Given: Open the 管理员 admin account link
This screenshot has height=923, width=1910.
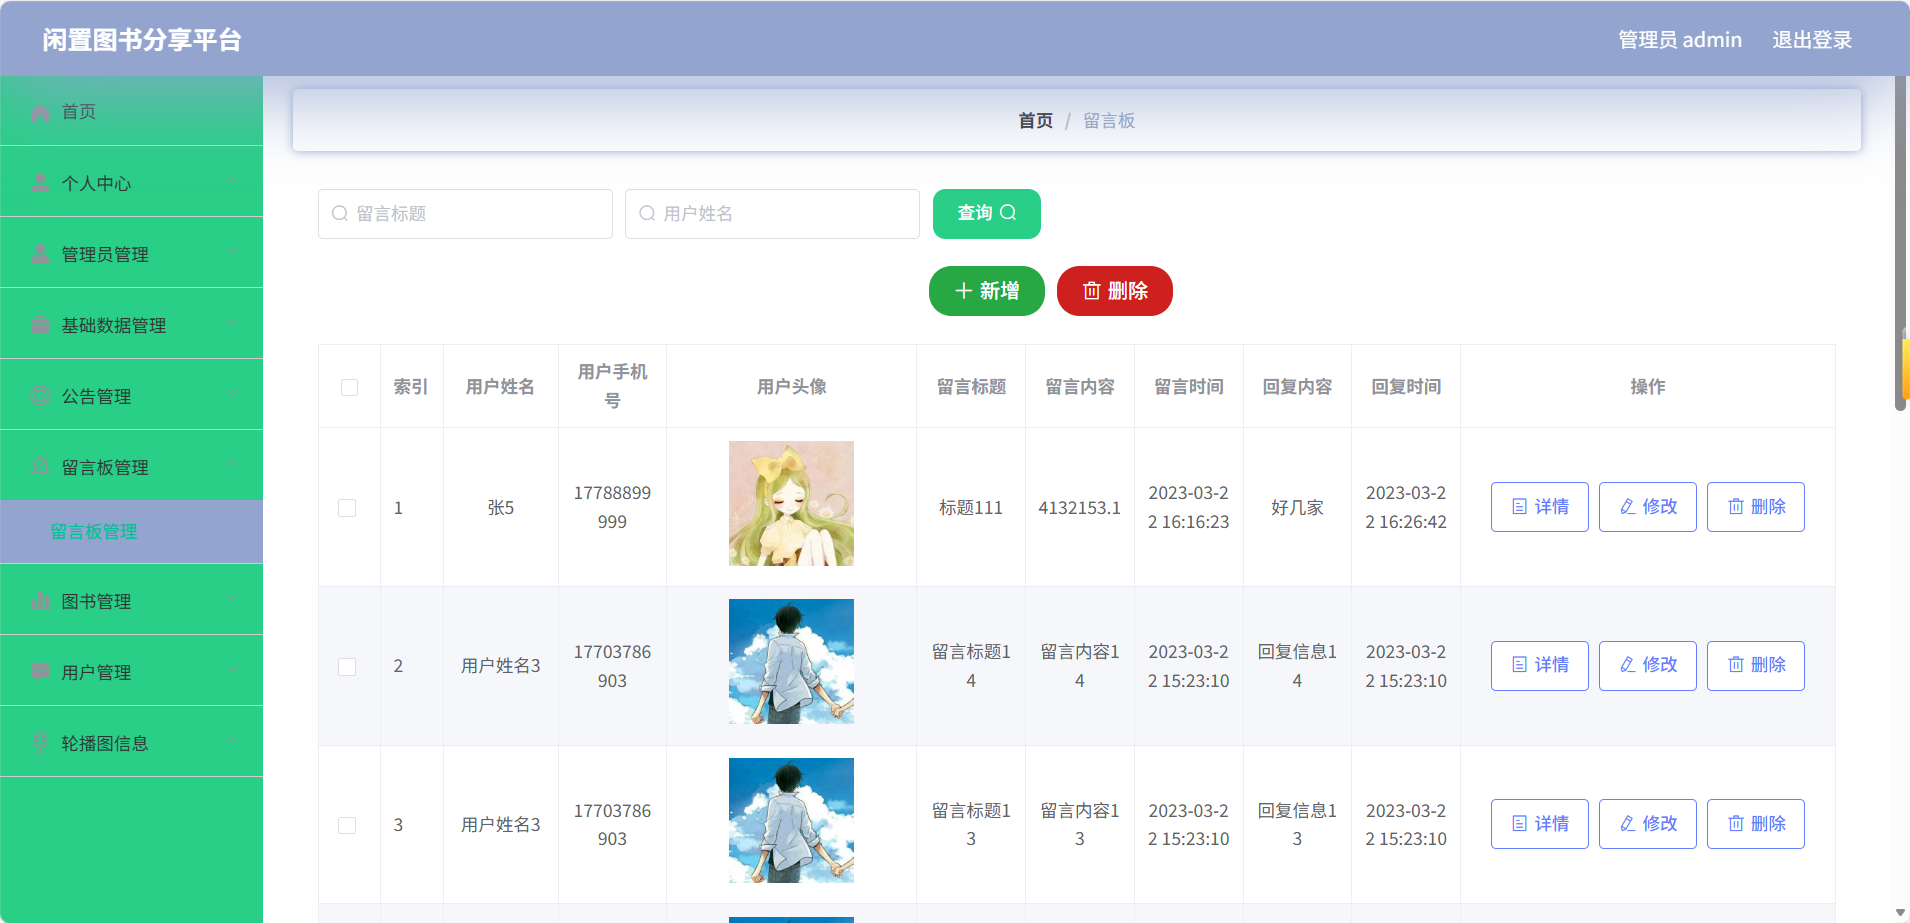Looking at the screenshot, I should [x=1680, y=40].
